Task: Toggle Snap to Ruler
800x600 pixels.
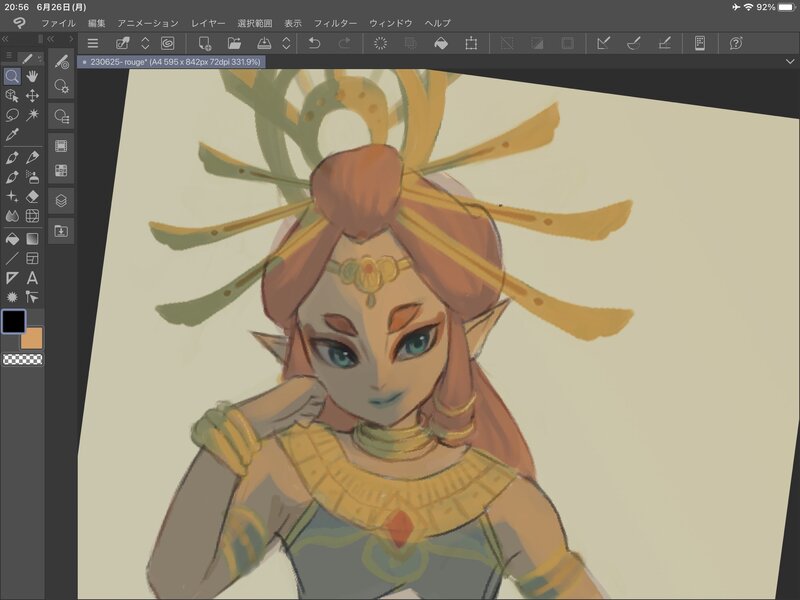Action: point(603,43)
